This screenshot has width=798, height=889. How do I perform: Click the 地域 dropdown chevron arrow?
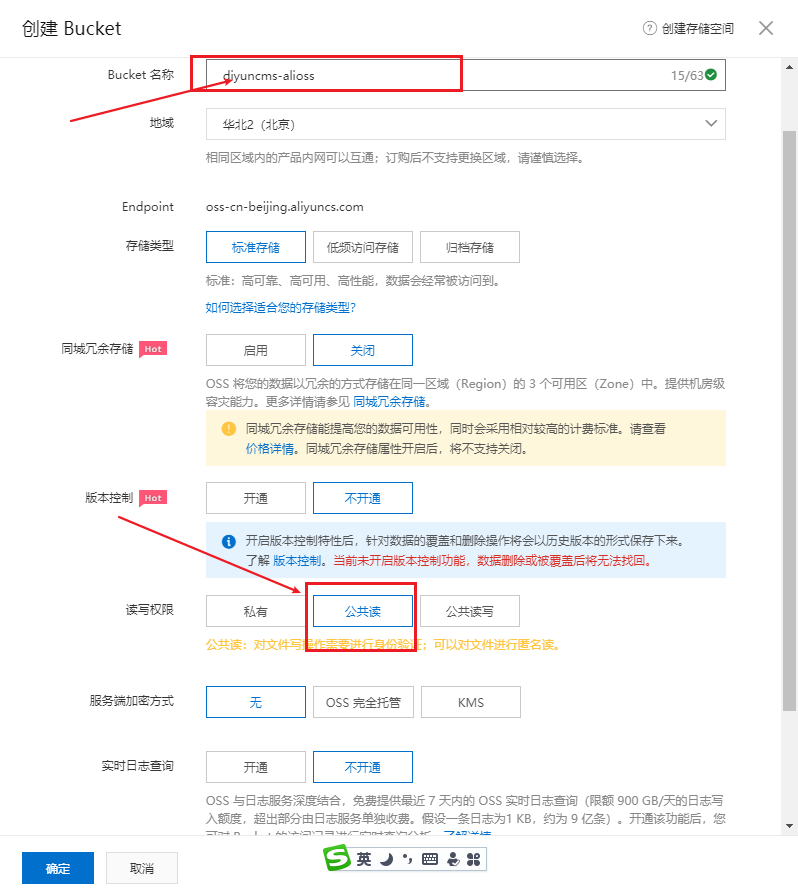[x=711, y=124]
